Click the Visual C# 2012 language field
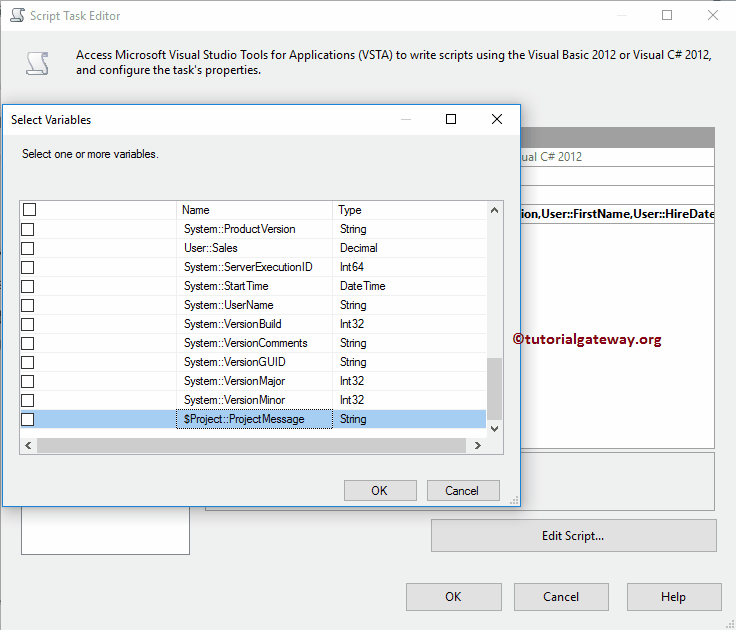This screenshot has height=630, width=736. click(x=617, y=157)
